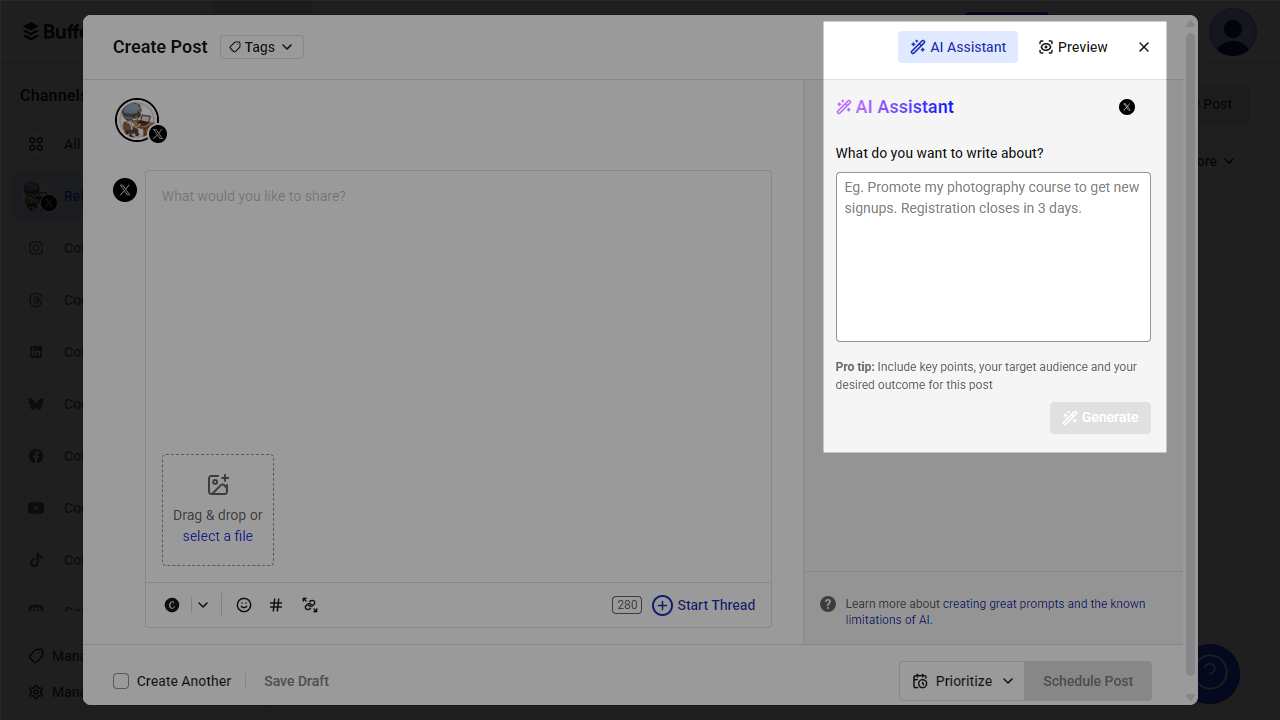
Task: Click the Canva integration icon
Action: (x=172, y=605)
